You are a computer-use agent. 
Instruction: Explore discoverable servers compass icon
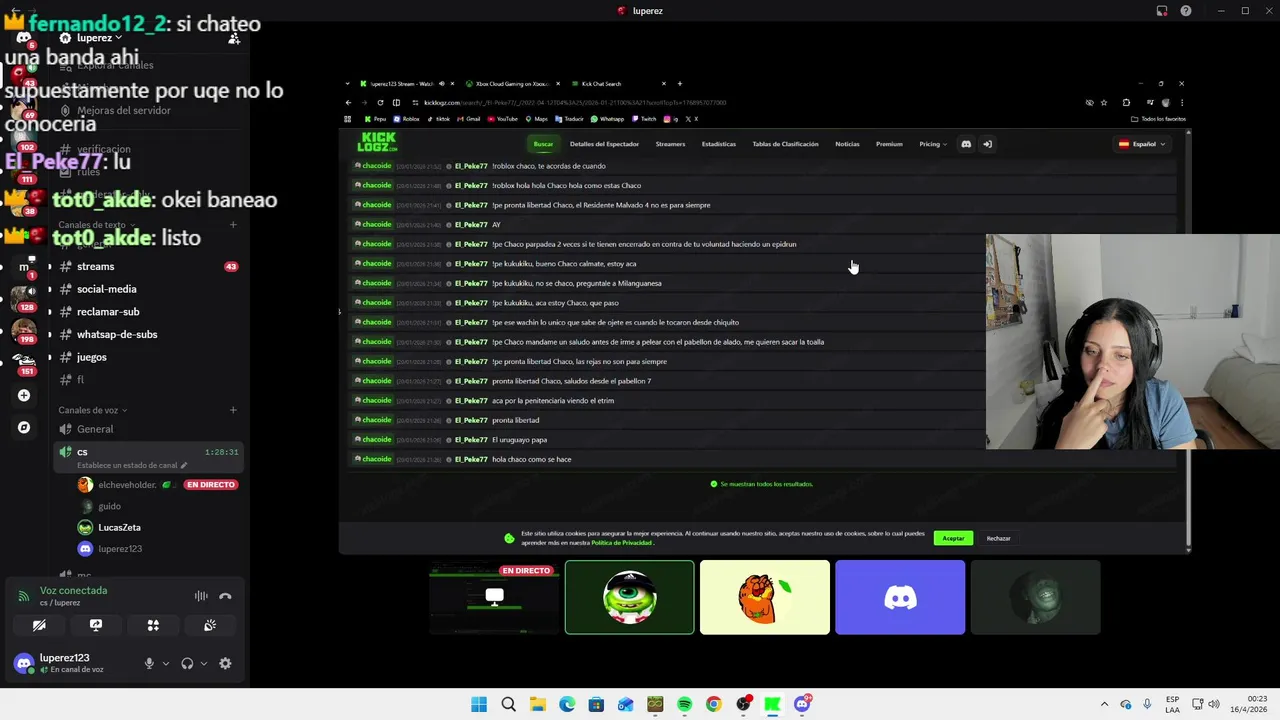click(24, 427)
